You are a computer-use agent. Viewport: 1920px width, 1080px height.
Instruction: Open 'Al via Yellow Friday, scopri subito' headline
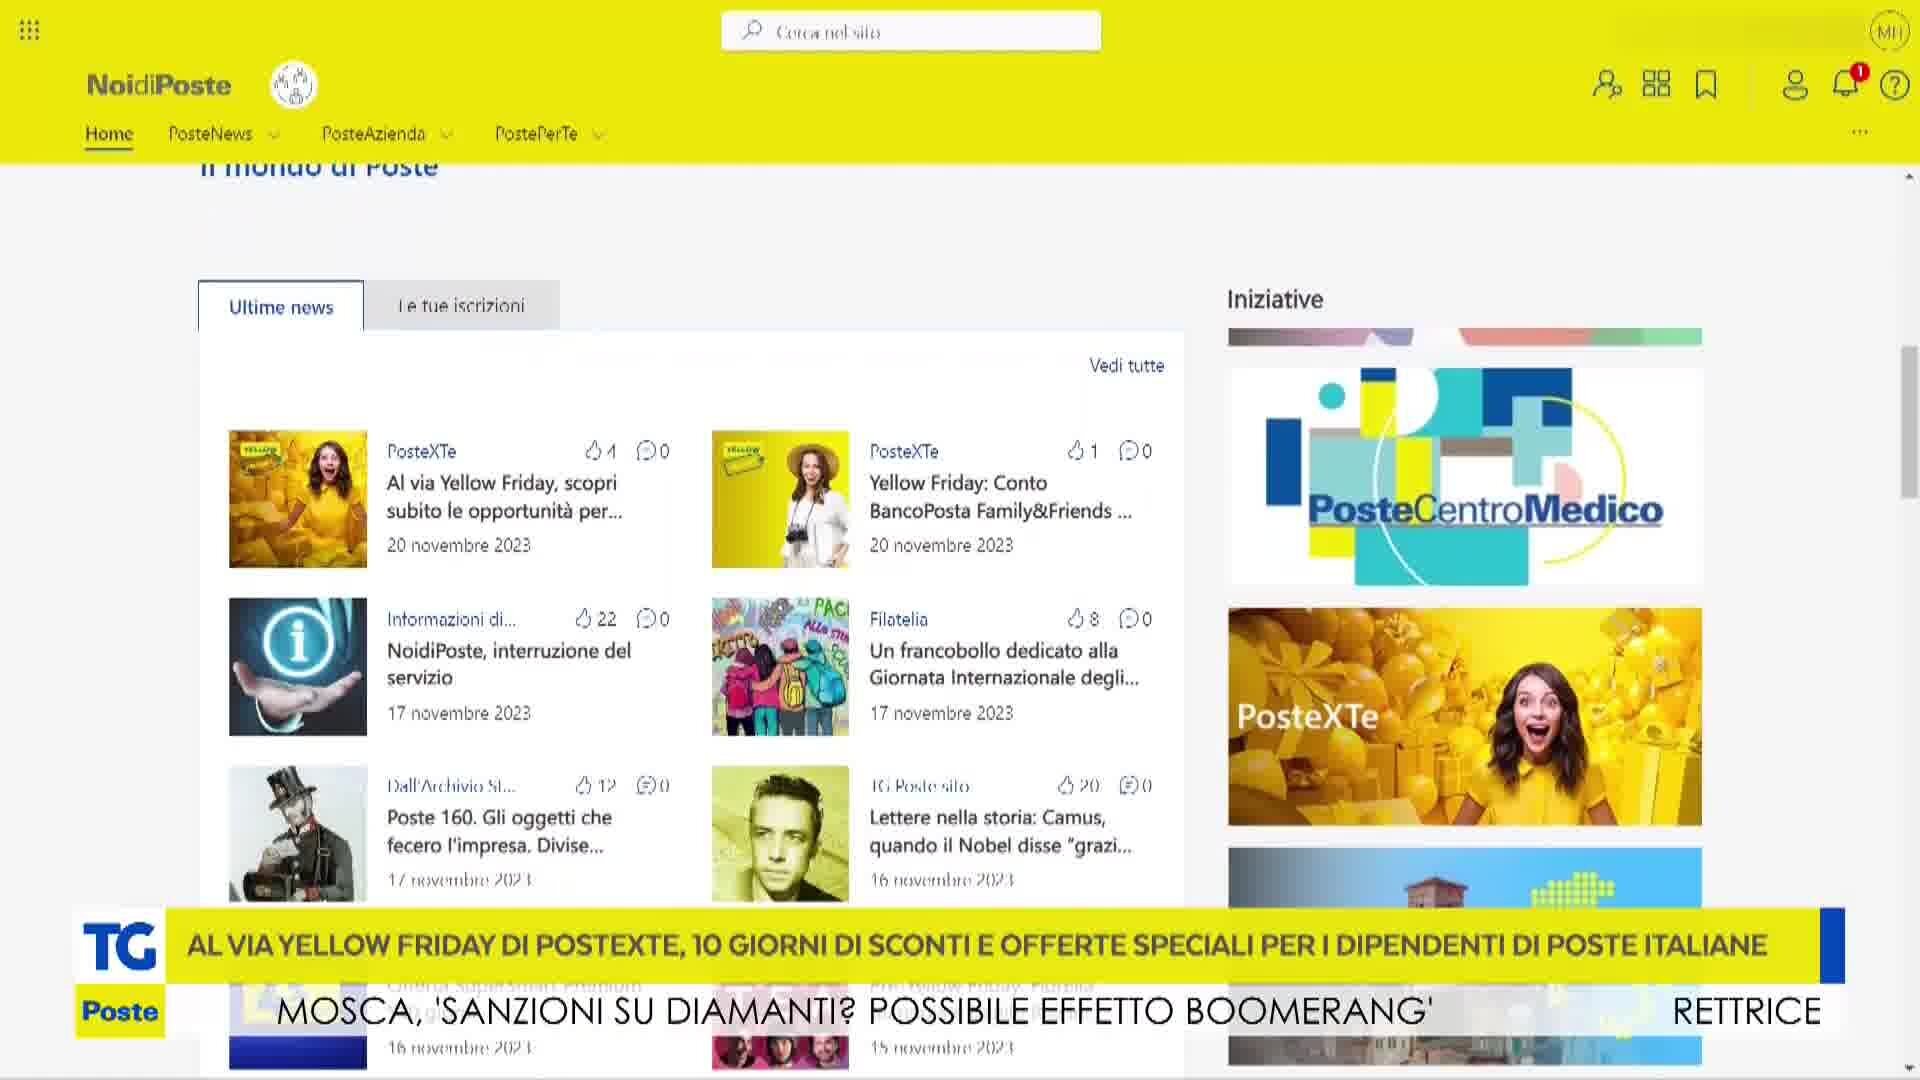[504, 497]
